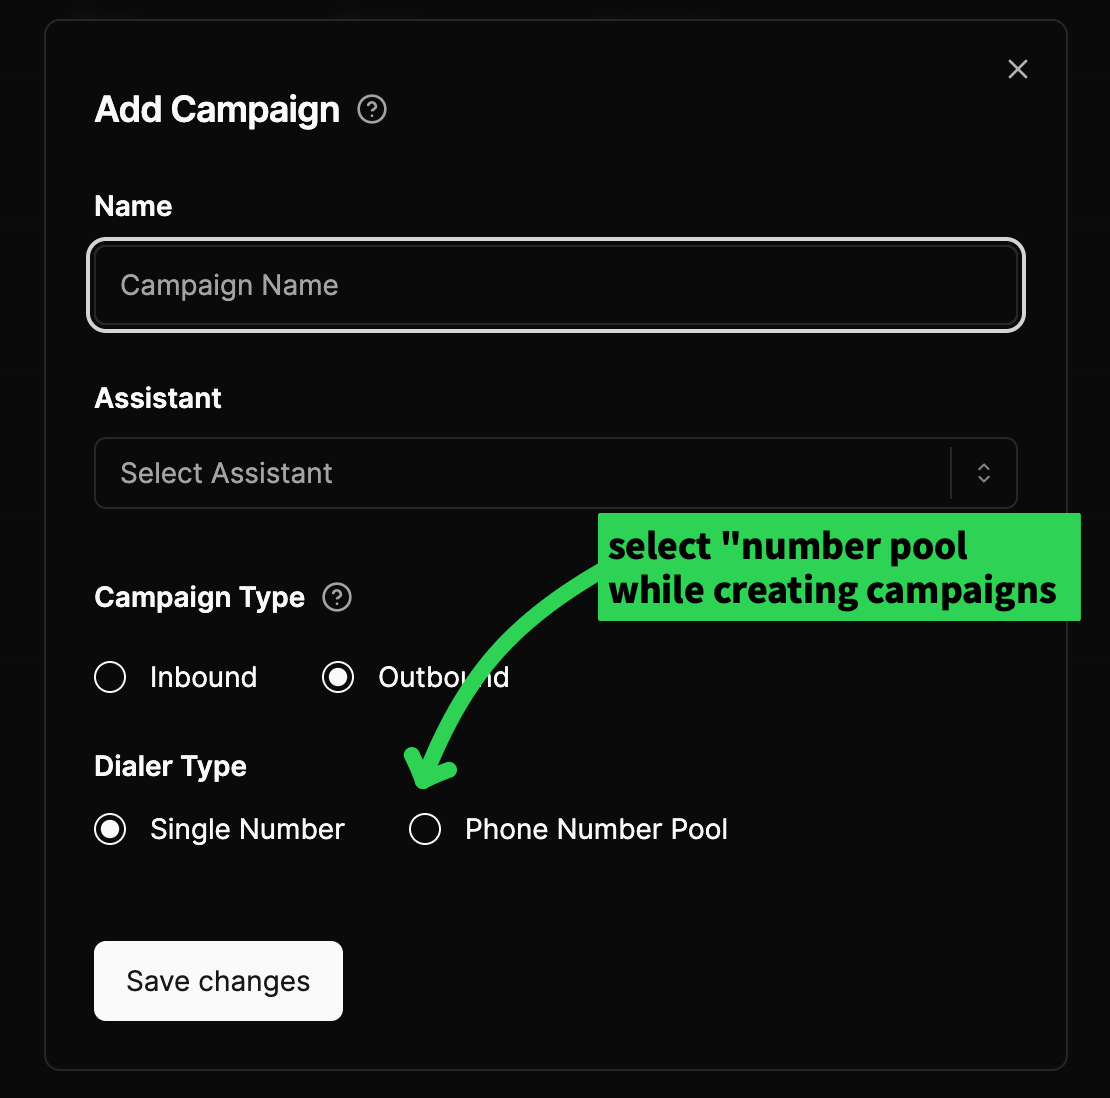Click the help icon next to Campaign Type
The image size is (1110, 1098).
[x=337, y=597]
